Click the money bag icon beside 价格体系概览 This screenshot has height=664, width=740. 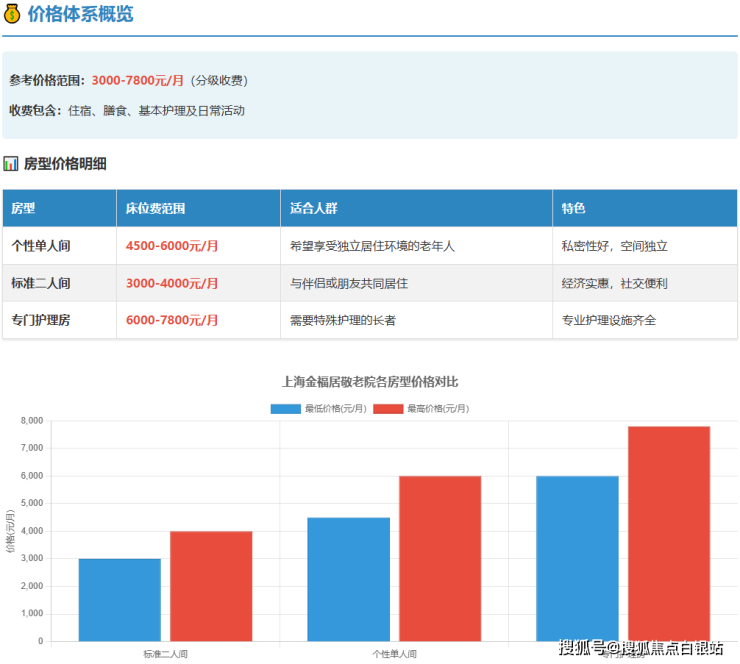pyautogui.click(x=12, y=15)
